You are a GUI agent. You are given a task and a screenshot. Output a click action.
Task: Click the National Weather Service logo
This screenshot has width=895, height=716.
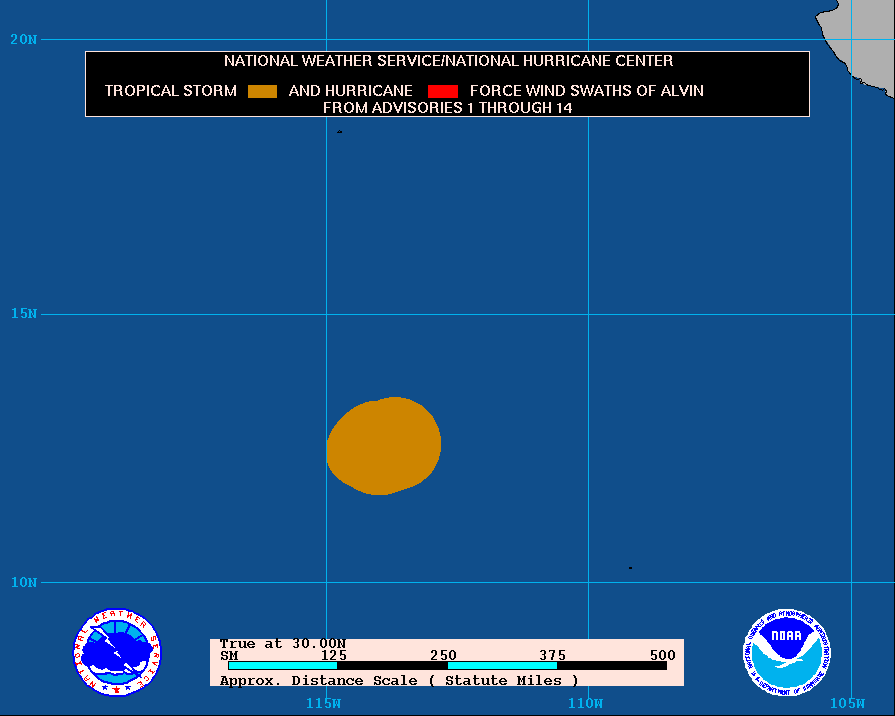[117, 652]
